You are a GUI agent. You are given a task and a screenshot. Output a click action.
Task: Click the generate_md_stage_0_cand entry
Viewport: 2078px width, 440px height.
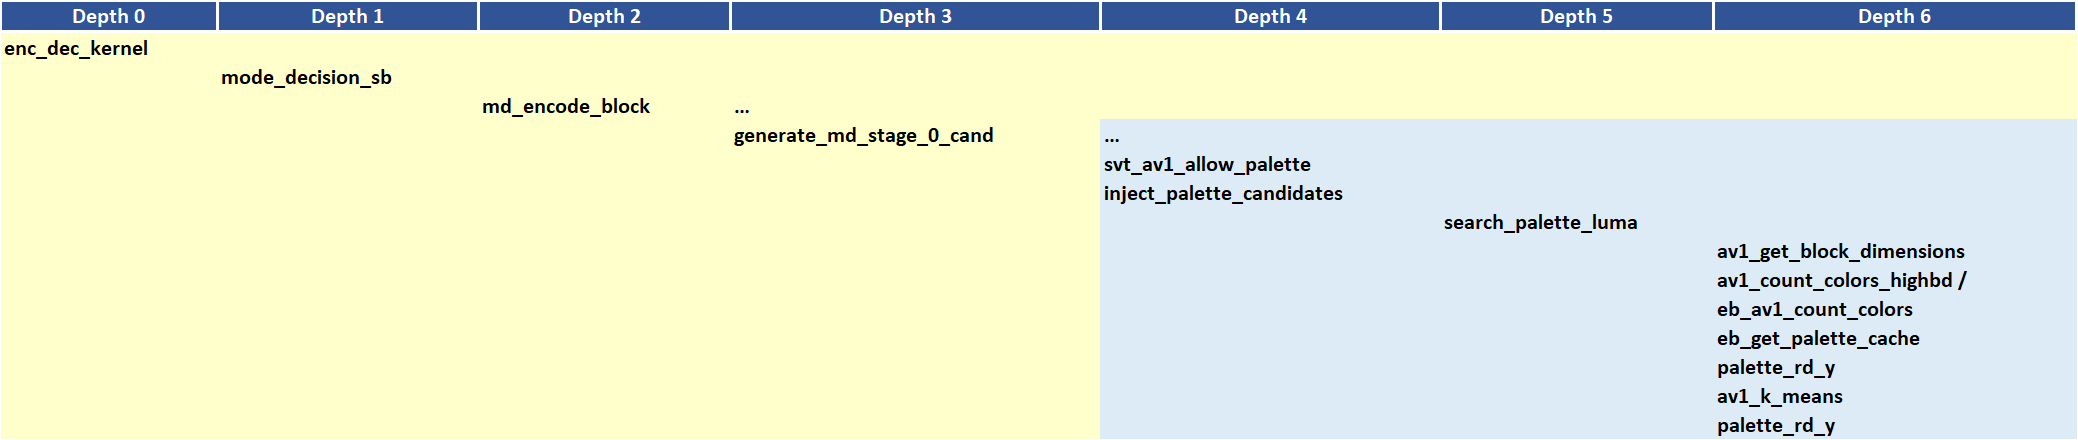click(x=863, y=136)
